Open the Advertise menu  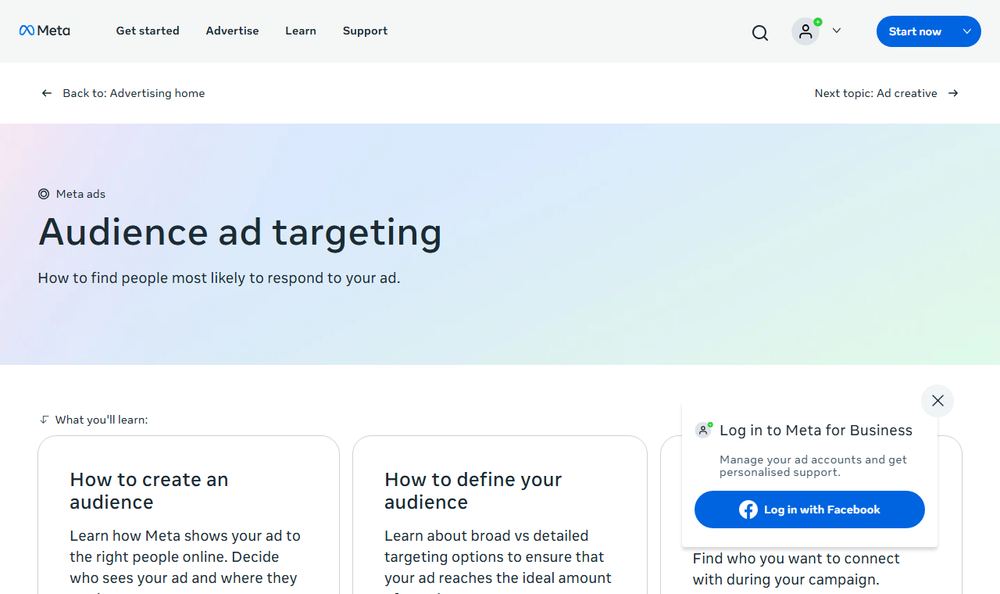point(232,31)
